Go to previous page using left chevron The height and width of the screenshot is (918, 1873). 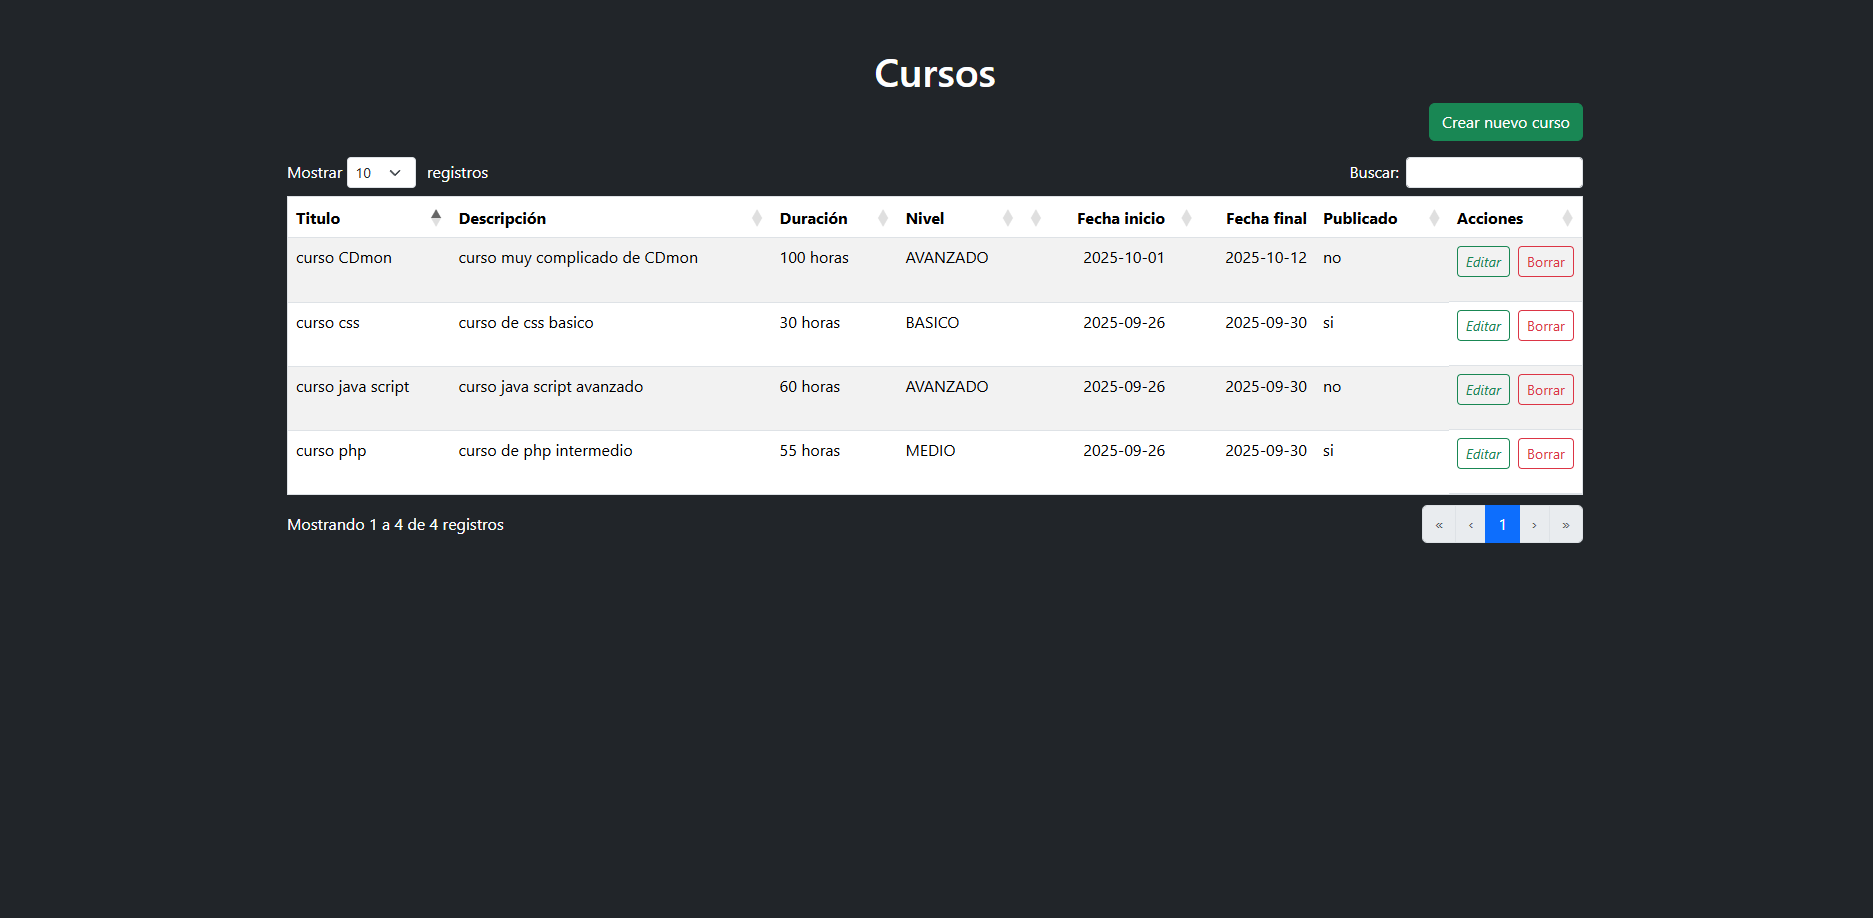click(1470, 525)
